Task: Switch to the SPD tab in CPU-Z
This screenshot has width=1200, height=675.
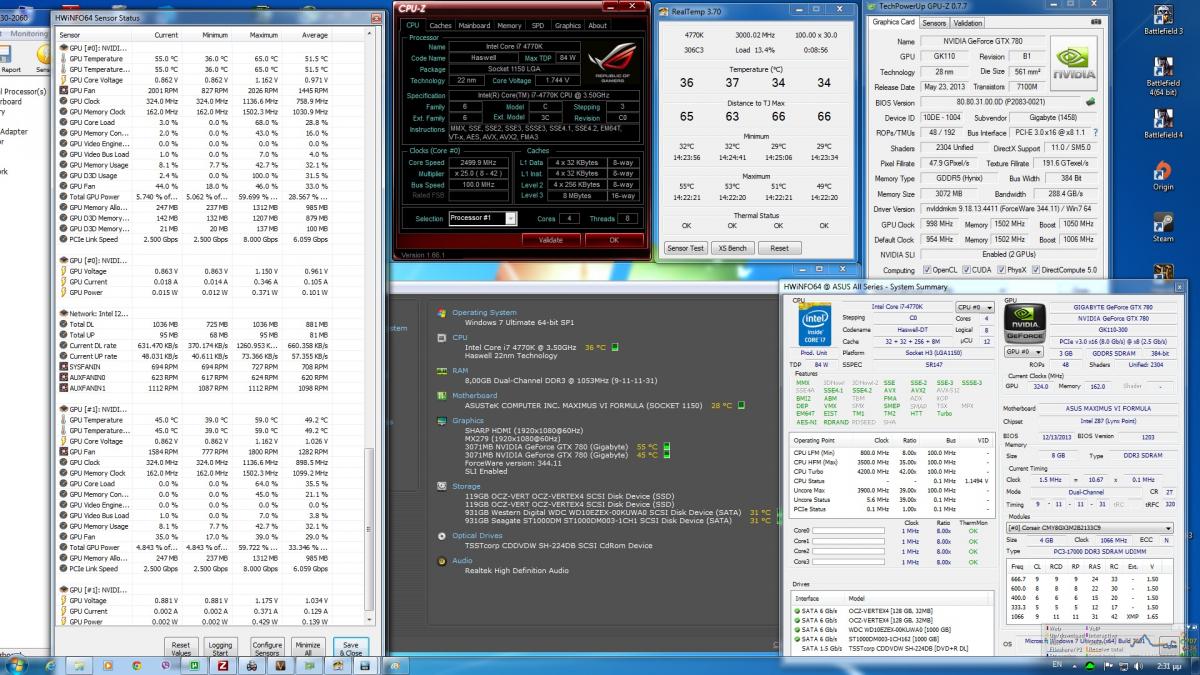Action: click(538, 26)
